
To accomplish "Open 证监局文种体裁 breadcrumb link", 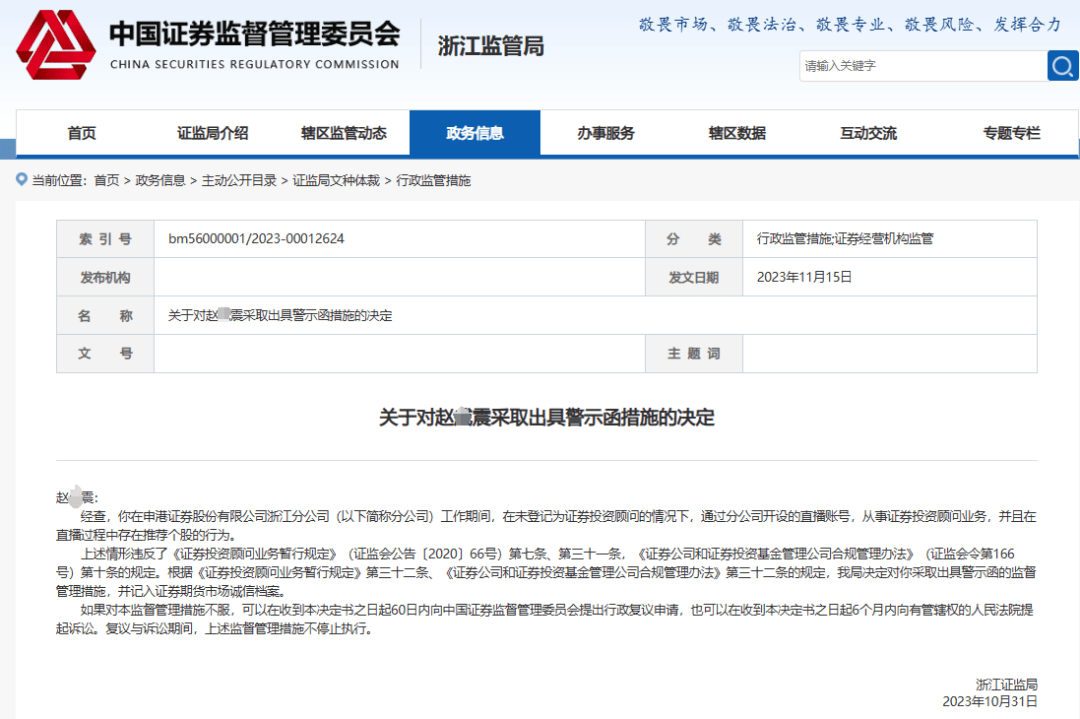I will [336, 181].
